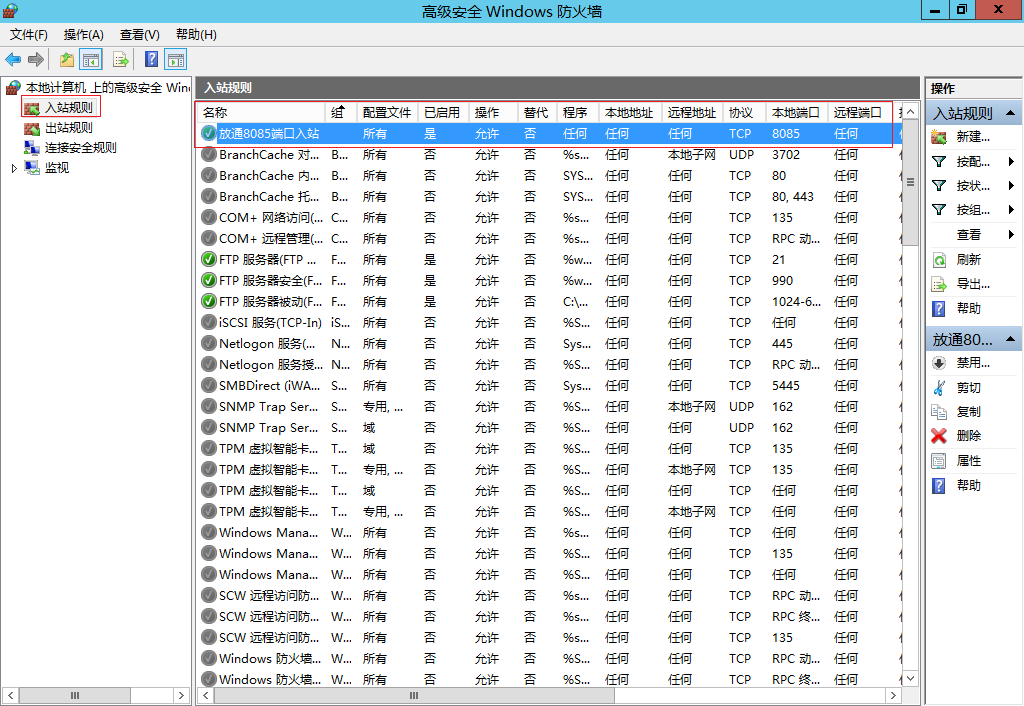Click the toolbar Help question mark icon
Viewport: 1024px width, 706px height.
(151, 60)
